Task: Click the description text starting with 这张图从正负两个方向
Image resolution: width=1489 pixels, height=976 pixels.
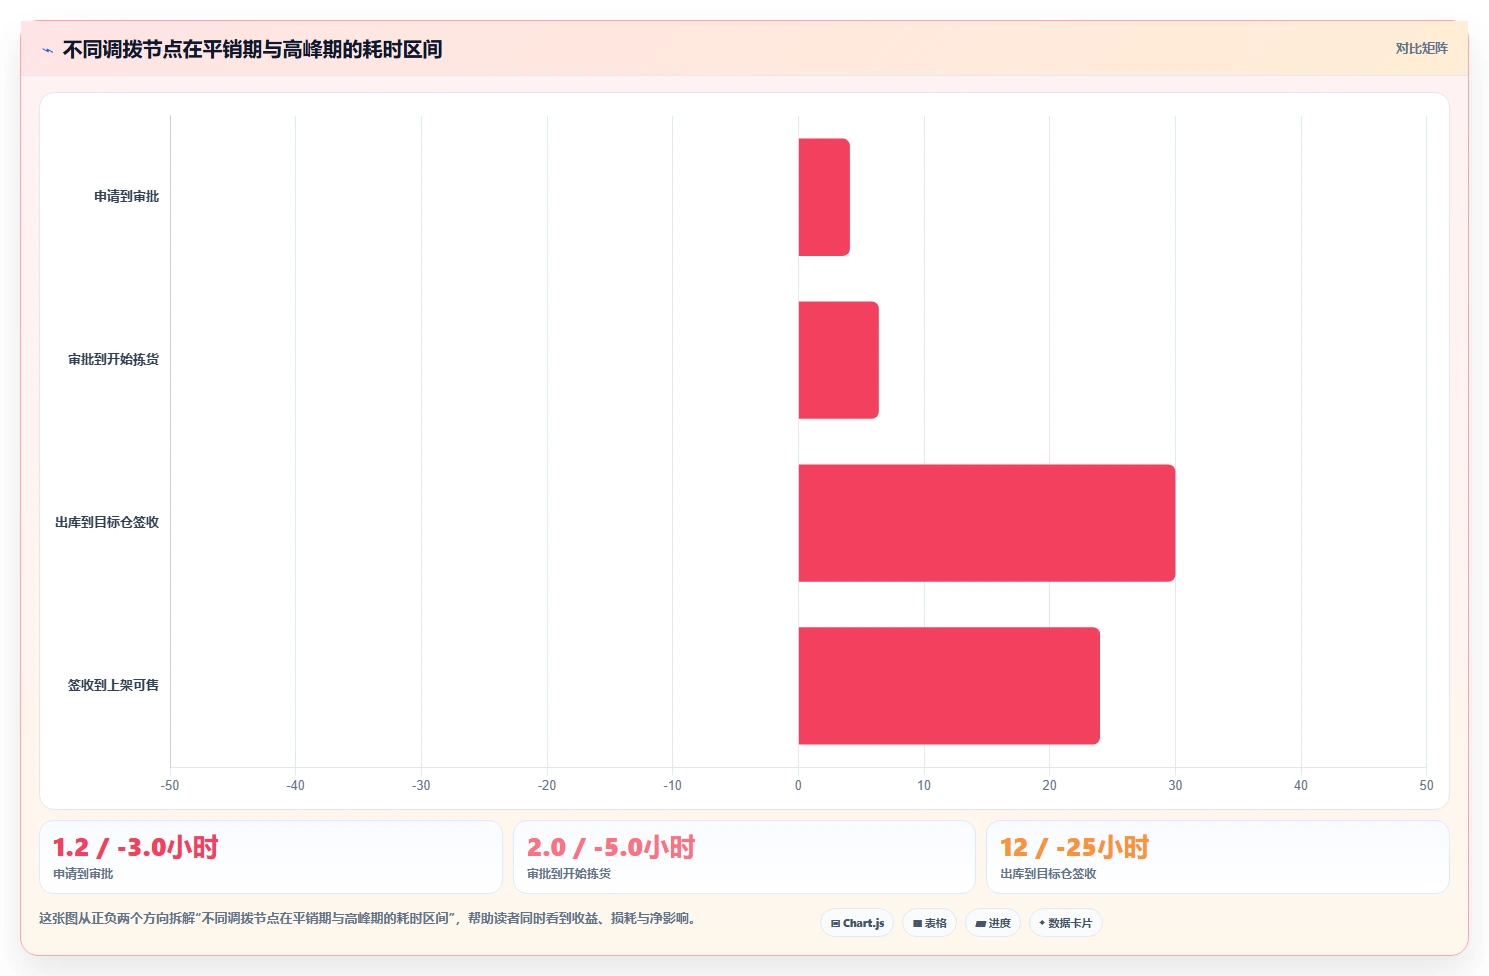Action: [367, 918]
